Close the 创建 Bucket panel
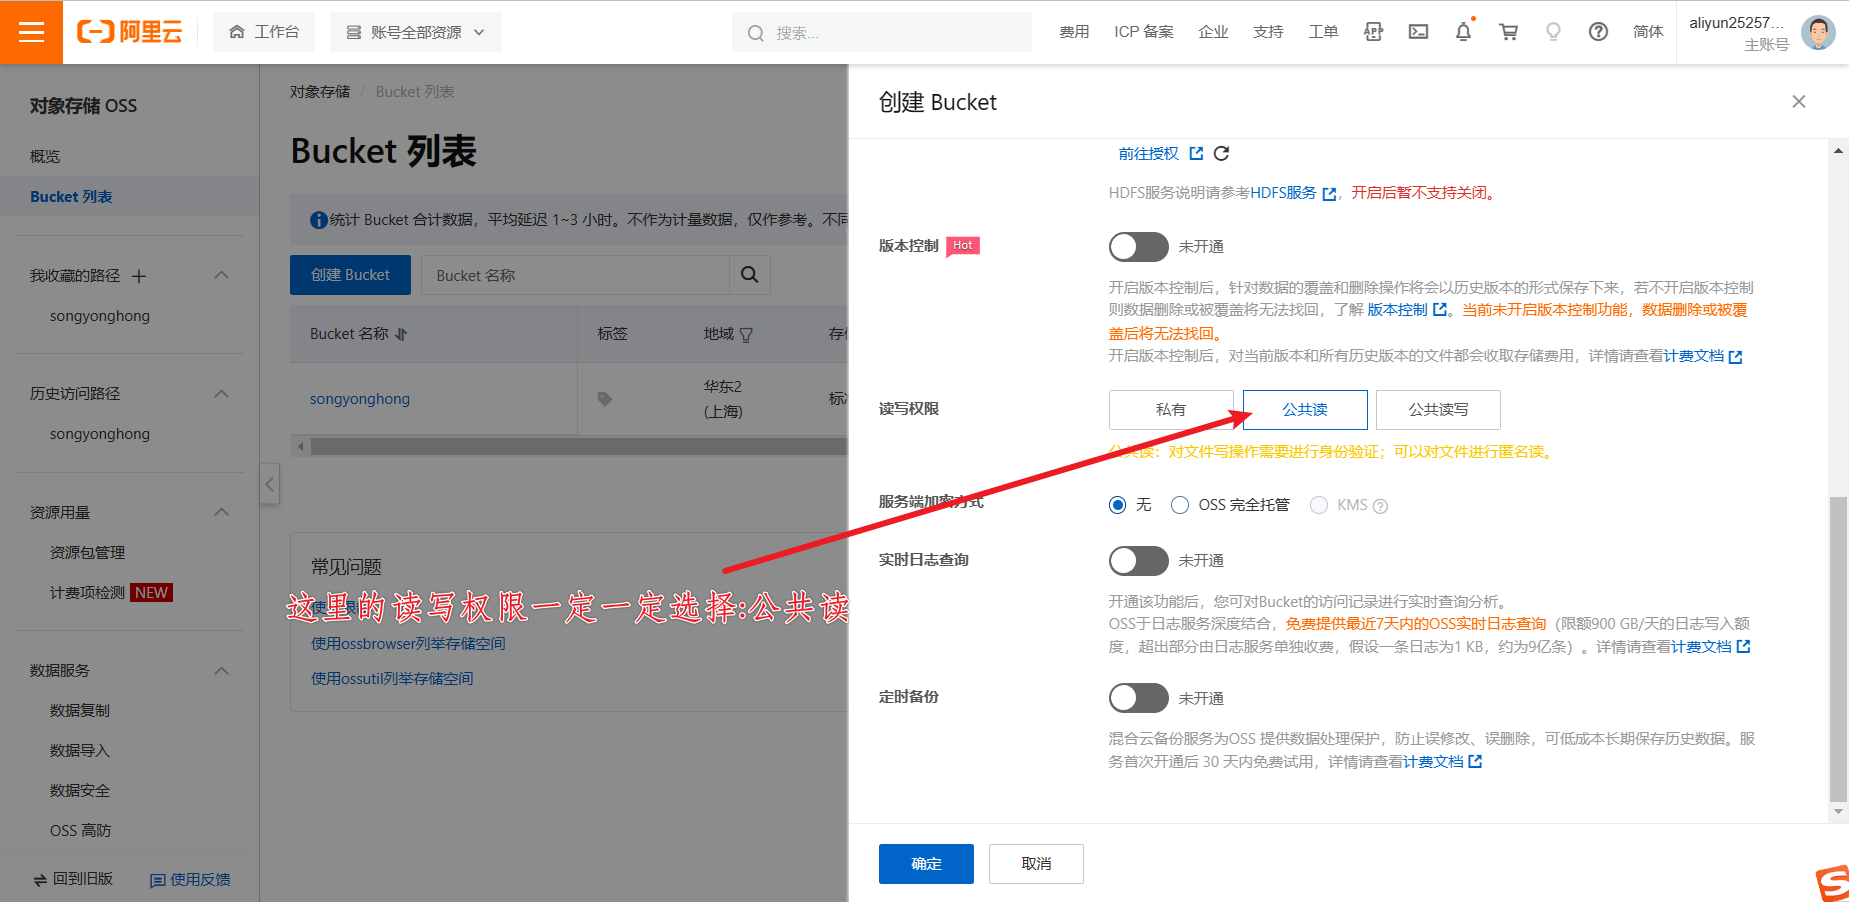Viewport: 1849px width, 902px height. pyautogui.click(x=1798, y=101)
